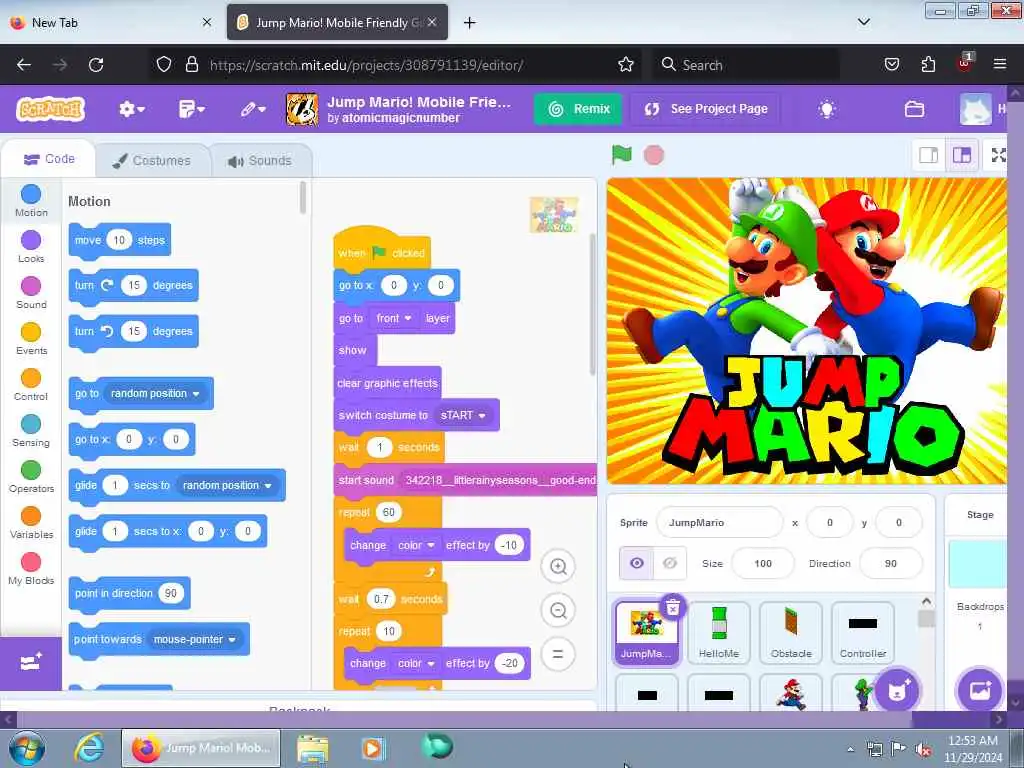The width and height of the screenshot is (1024, 768).
Task: Switch to the Sounds tab
Action: (x=260, y=161)
